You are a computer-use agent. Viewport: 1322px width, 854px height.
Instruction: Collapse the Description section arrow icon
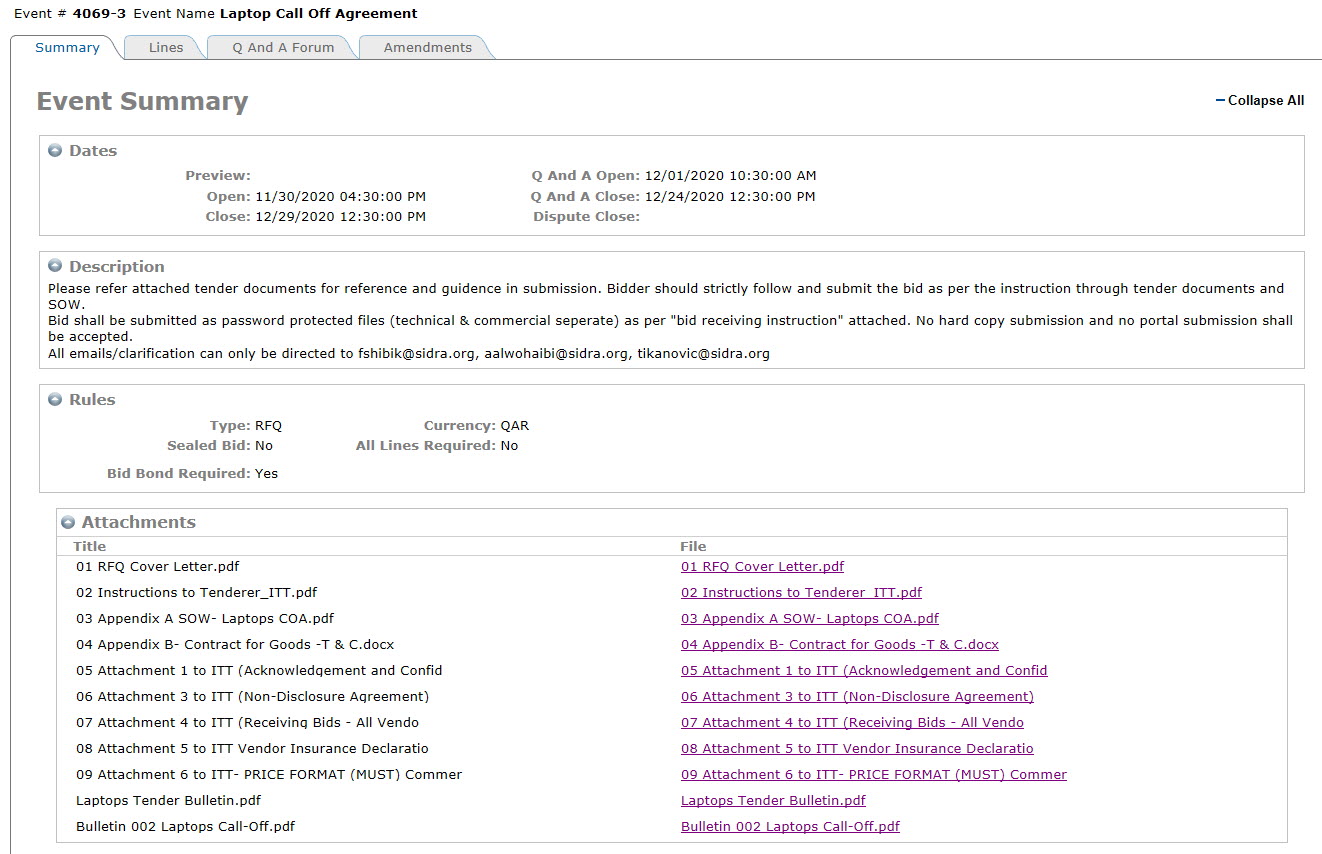(56, 267)
